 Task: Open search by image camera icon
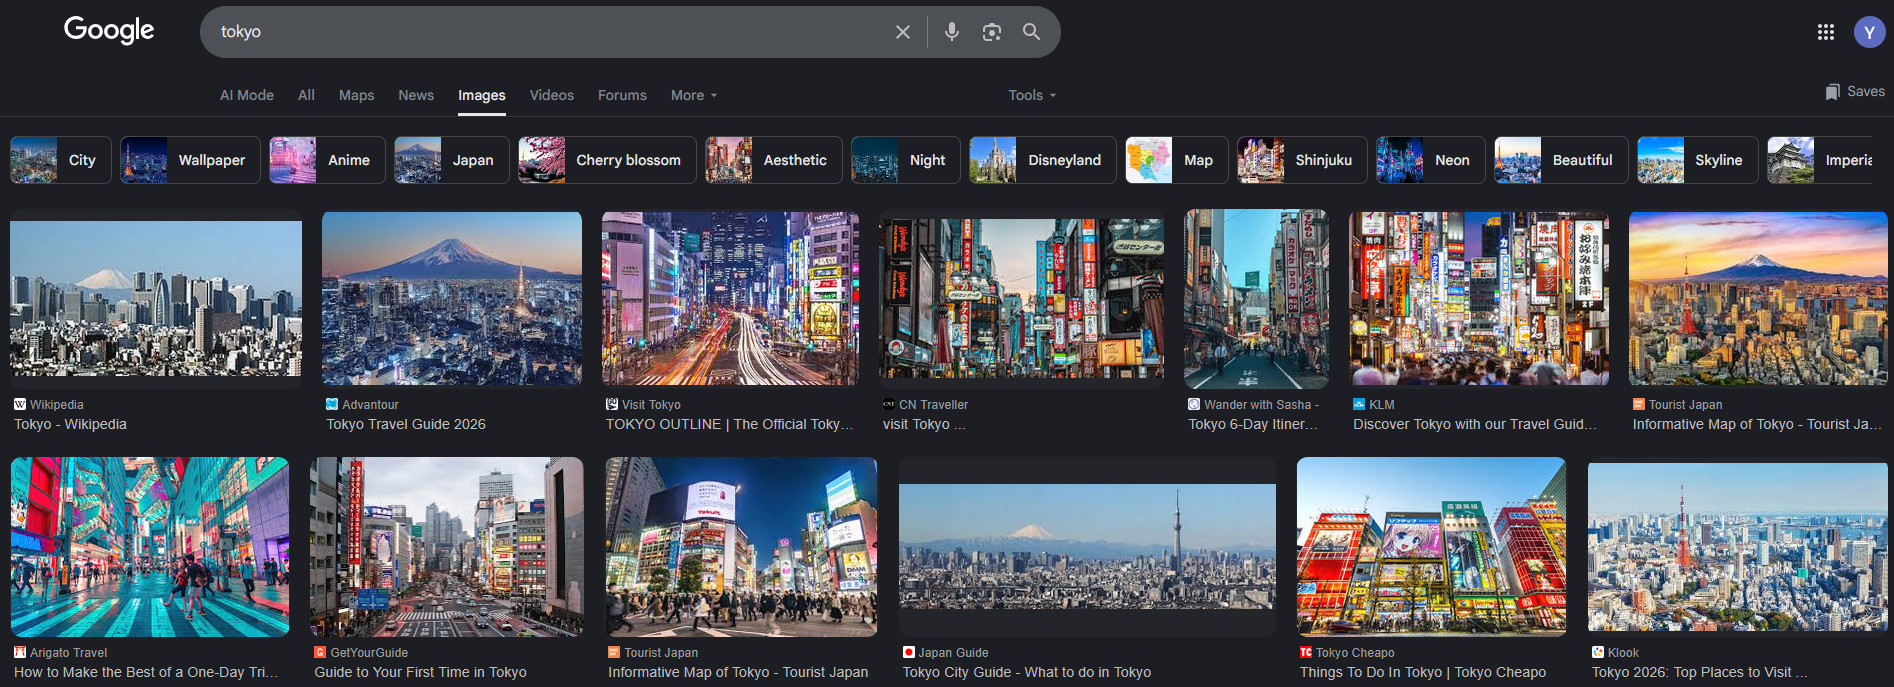point(992,32)
